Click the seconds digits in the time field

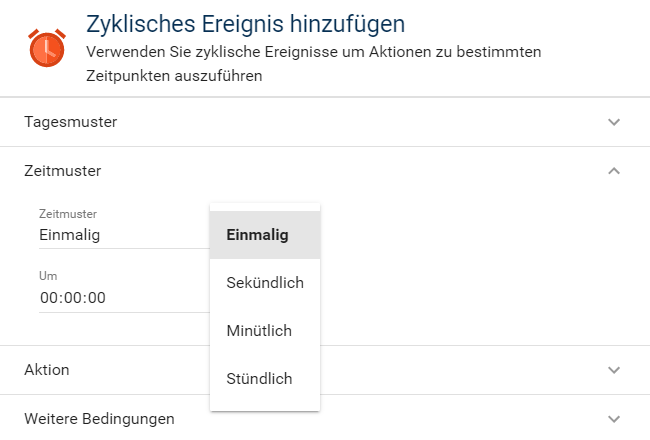coord(96,297)
